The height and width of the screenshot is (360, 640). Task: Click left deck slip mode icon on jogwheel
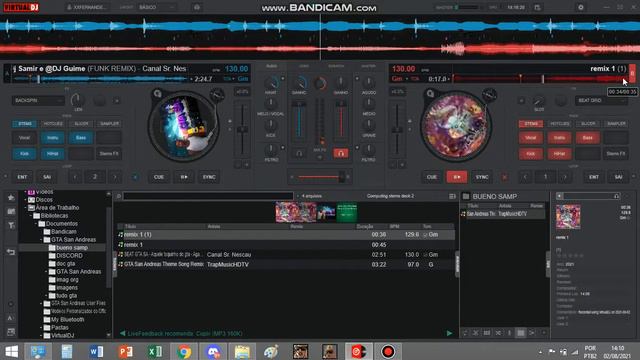point(217,95)
